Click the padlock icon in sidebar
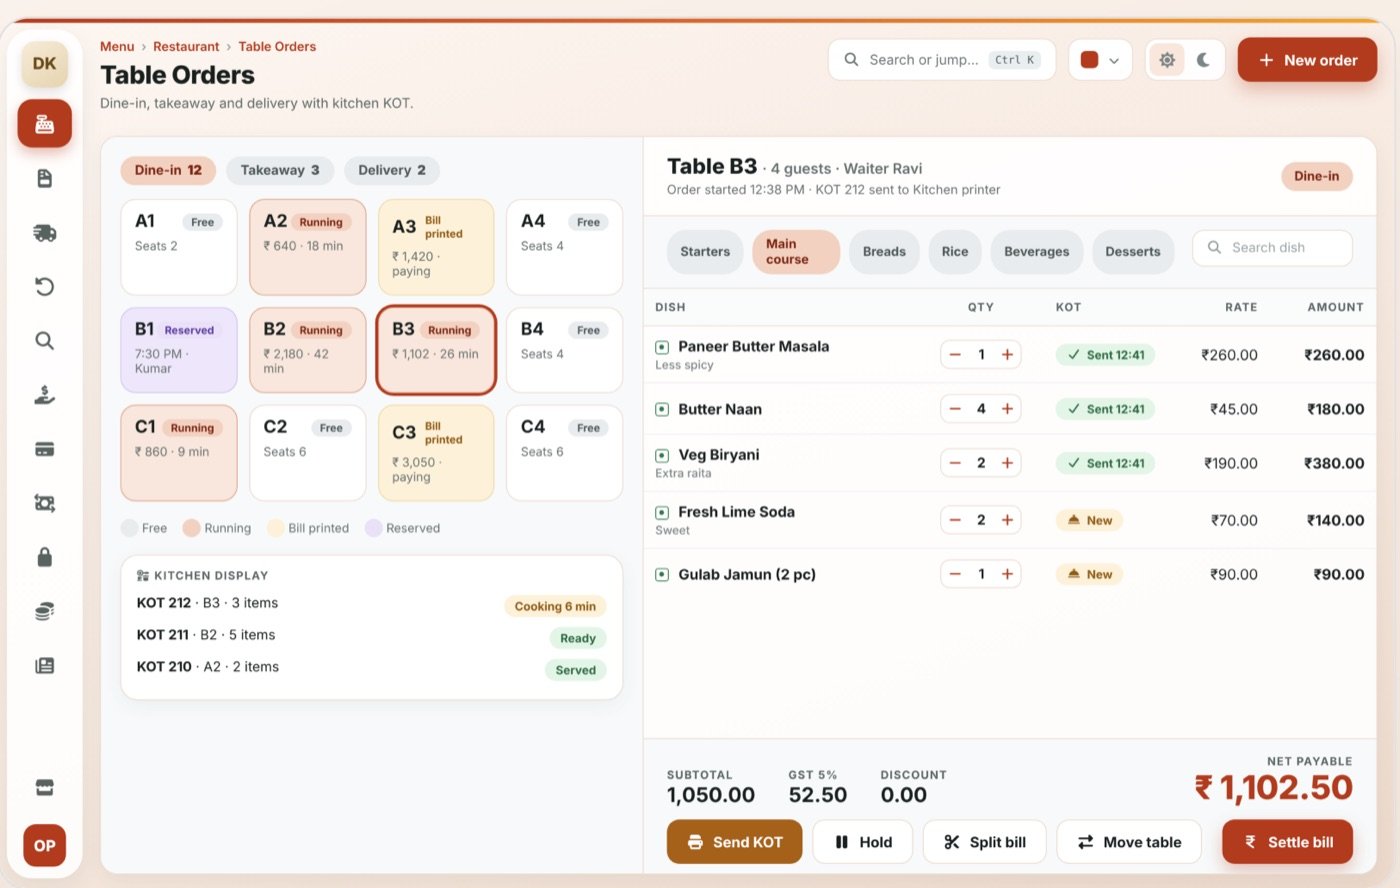The width and height of the screenshot is (1400, 888). (x=44, y=557)
